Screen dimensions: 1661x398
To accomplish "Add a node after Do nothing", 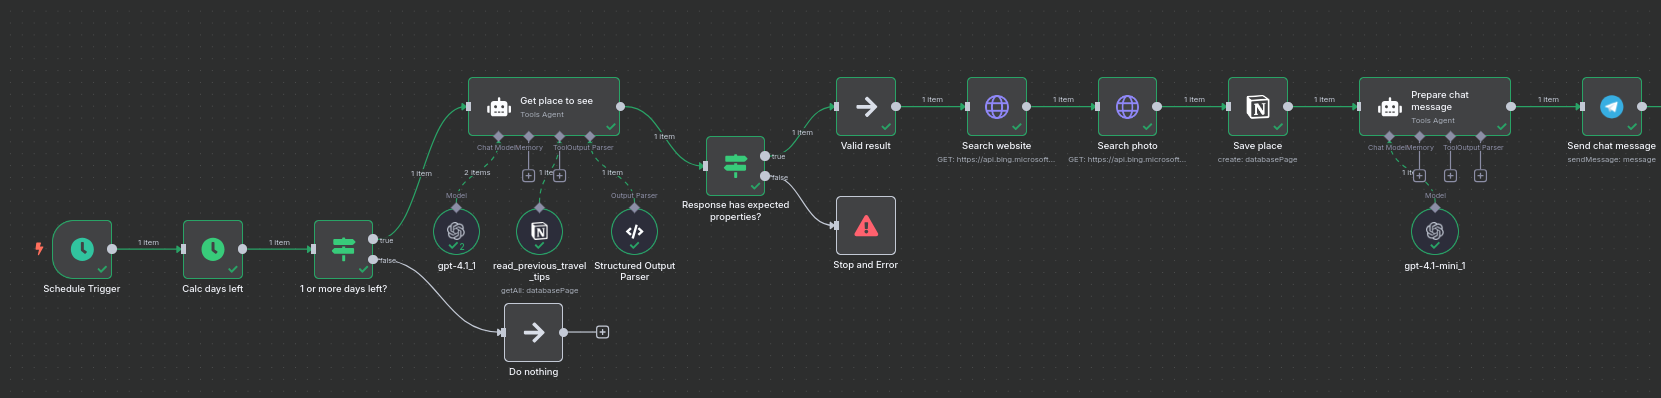I will [x=602, y=332].
